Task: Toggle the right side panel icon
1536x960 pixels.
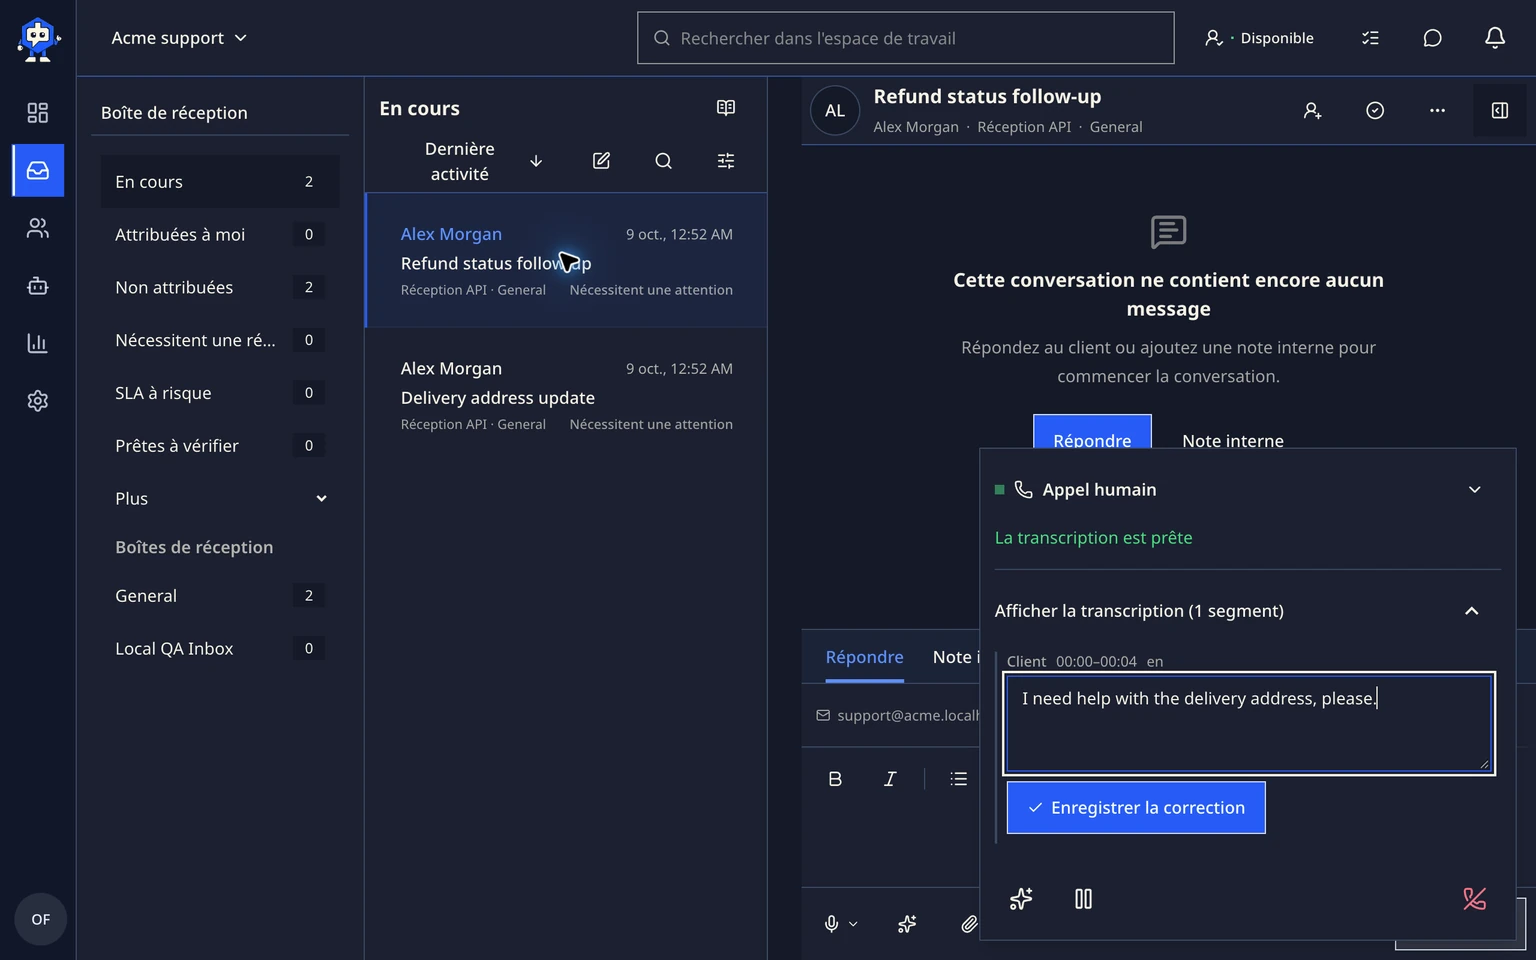Action: coord(1500,111)
